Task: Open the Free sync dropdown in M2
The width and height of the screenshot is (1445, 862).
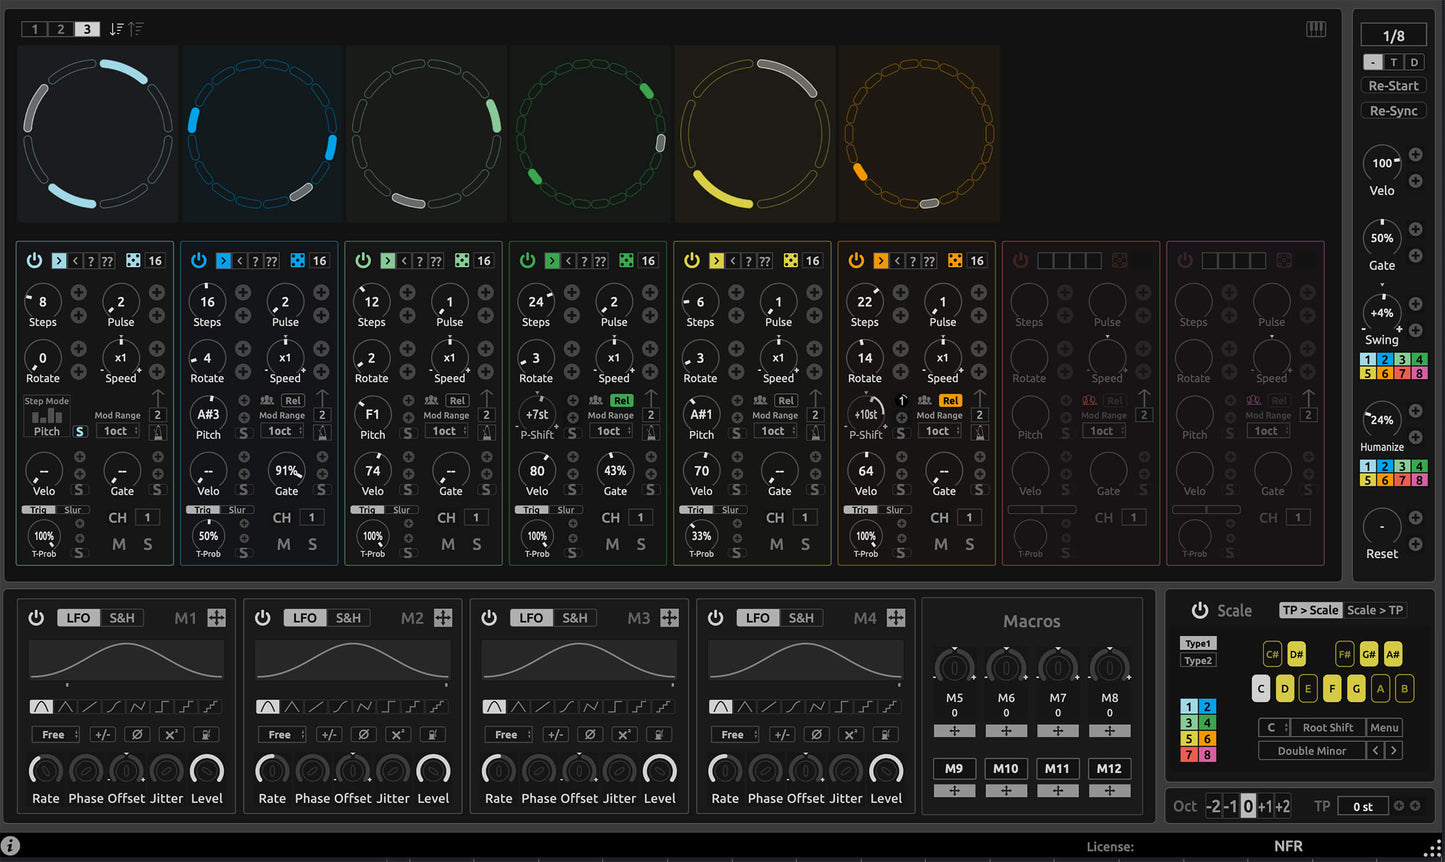Action: tap(282, 734)
